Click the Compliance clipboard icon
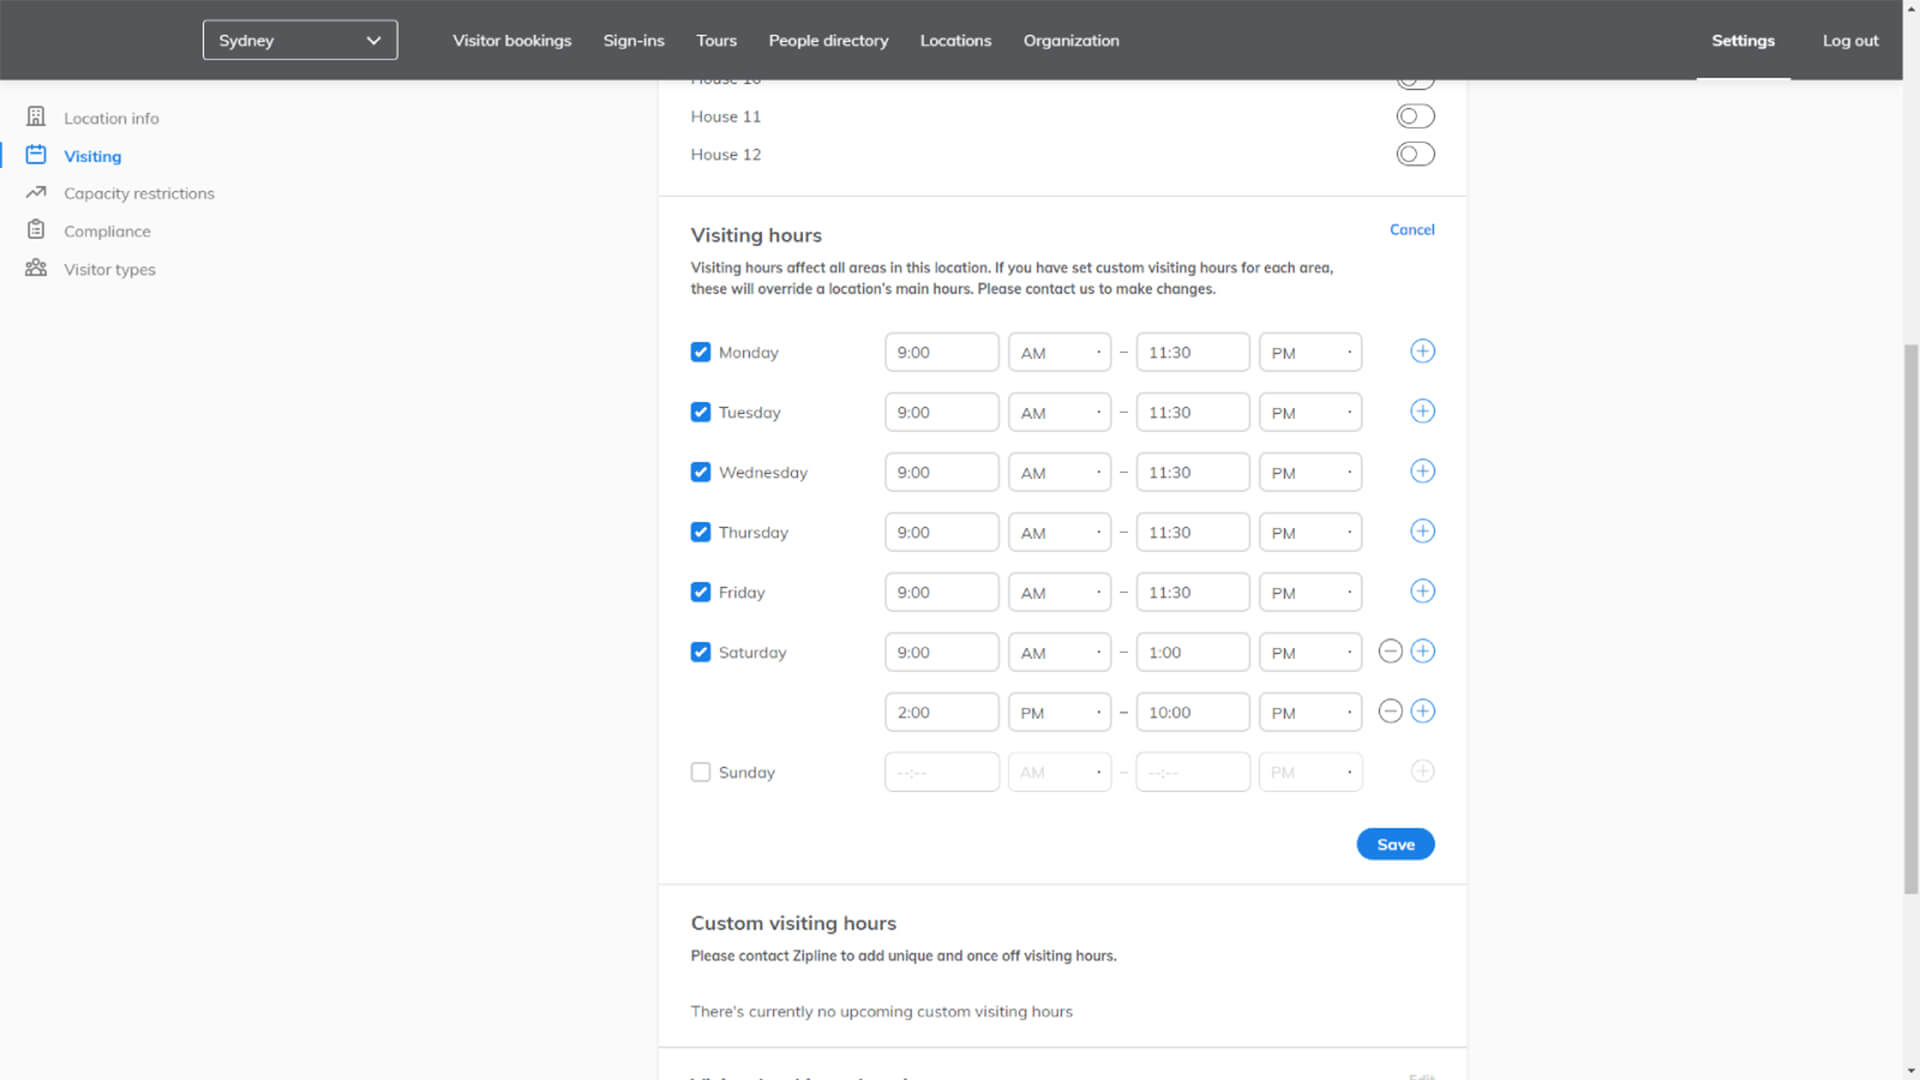The width and height of the screenshot is (1920, 1080). [36, 230]
